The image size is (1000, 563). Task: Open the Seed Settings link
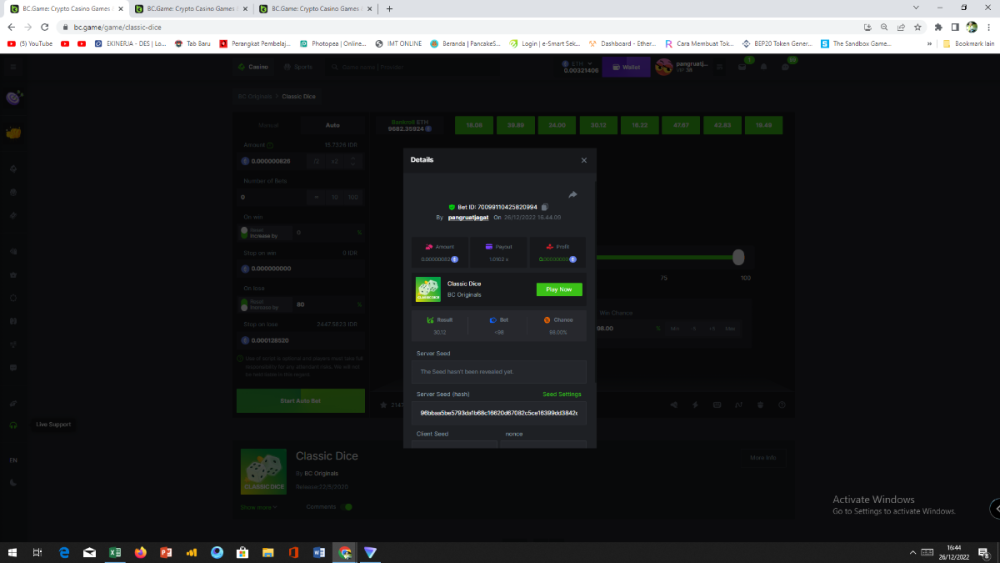point(561,394)
